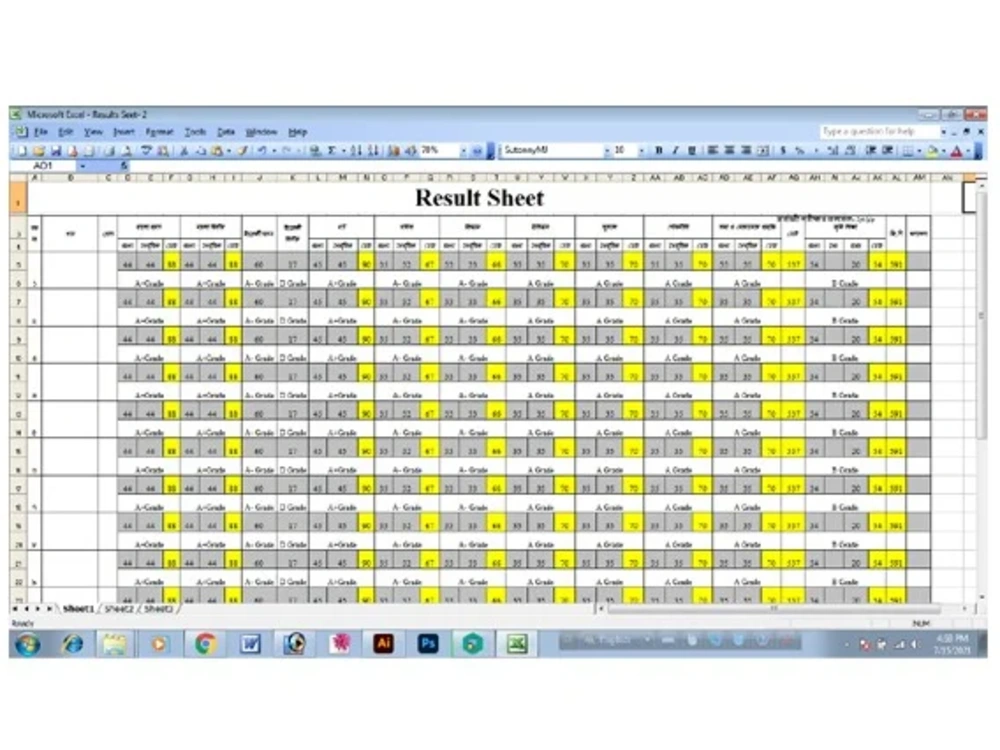Open the zoom percentage dropdown
The image size is (1000, 750).
coord(464,151)
